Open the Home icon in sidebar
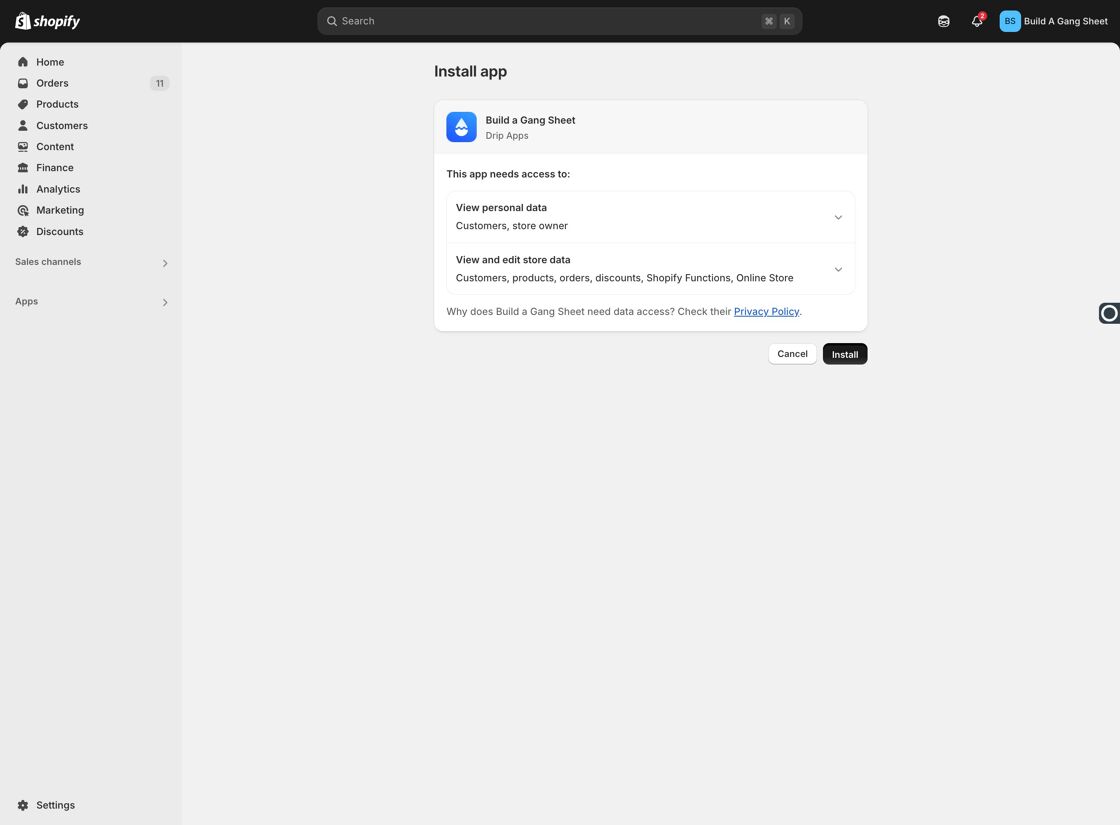The width and height of the screenshot is (1120, 825). point(23,62)
